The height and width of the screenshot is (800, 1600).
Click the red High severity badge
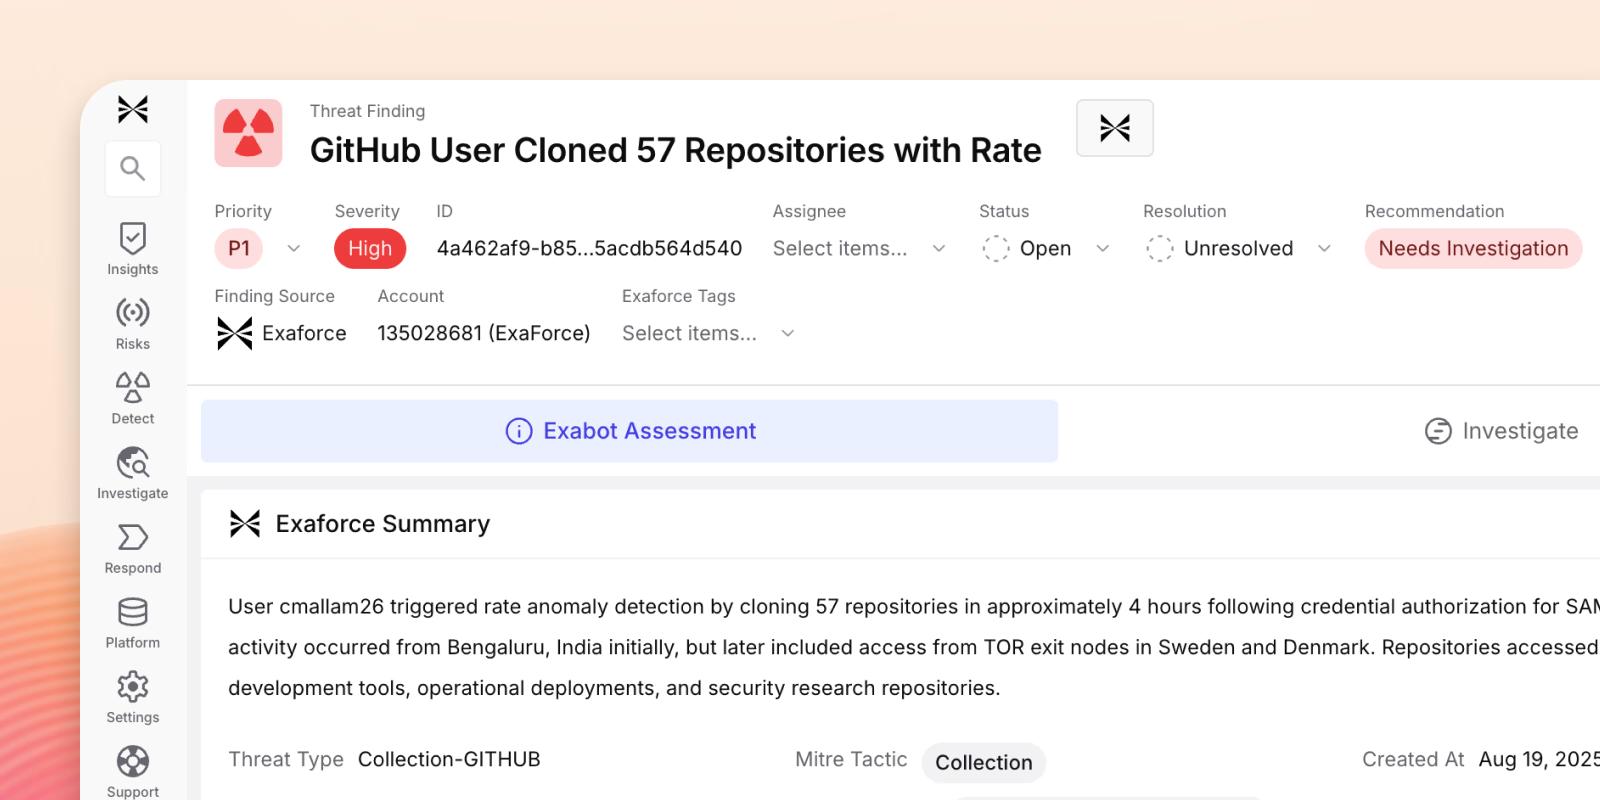370,248
